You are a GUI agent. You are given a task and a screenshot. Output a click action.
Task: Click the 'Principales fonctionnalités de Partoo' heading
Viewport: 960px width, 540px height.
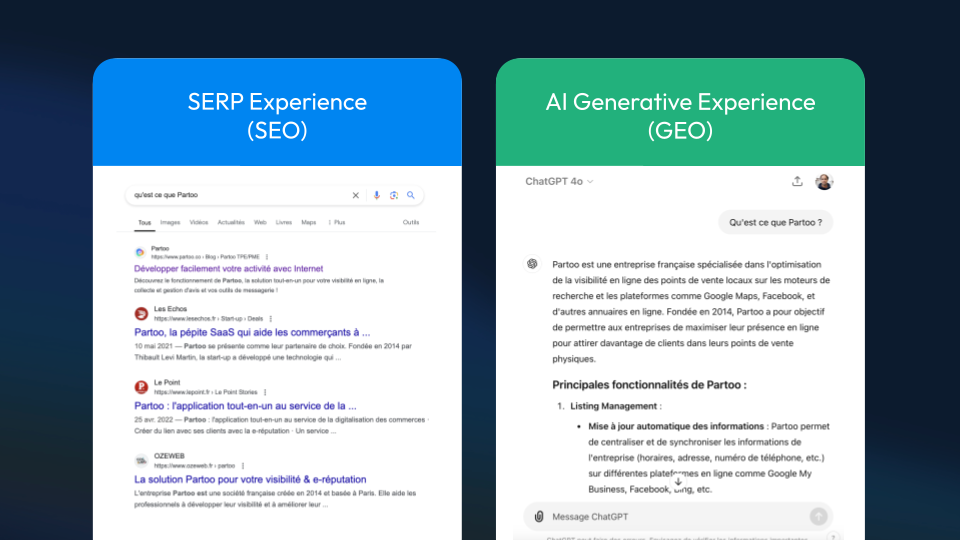point(649,385)
